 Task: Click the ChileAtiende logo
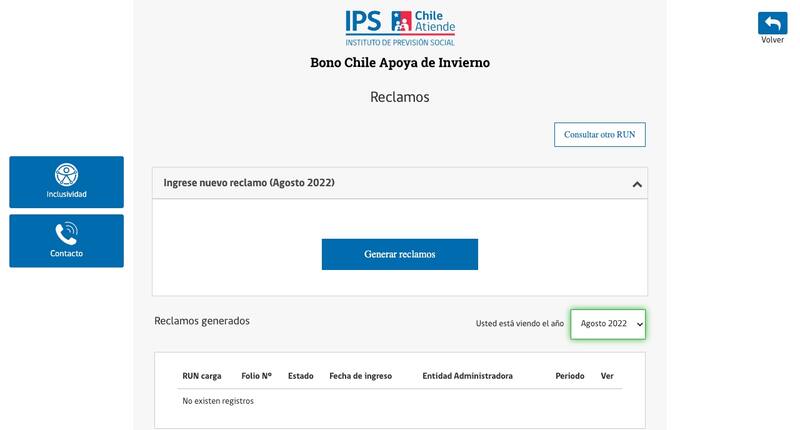click(422, 22)
